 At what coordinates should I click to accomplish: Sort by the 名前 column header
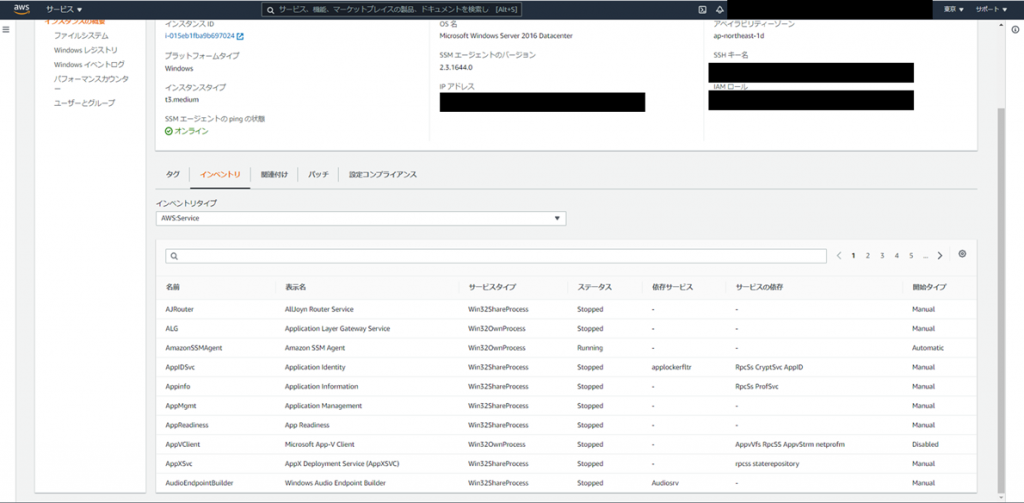(x=172, y=287)
